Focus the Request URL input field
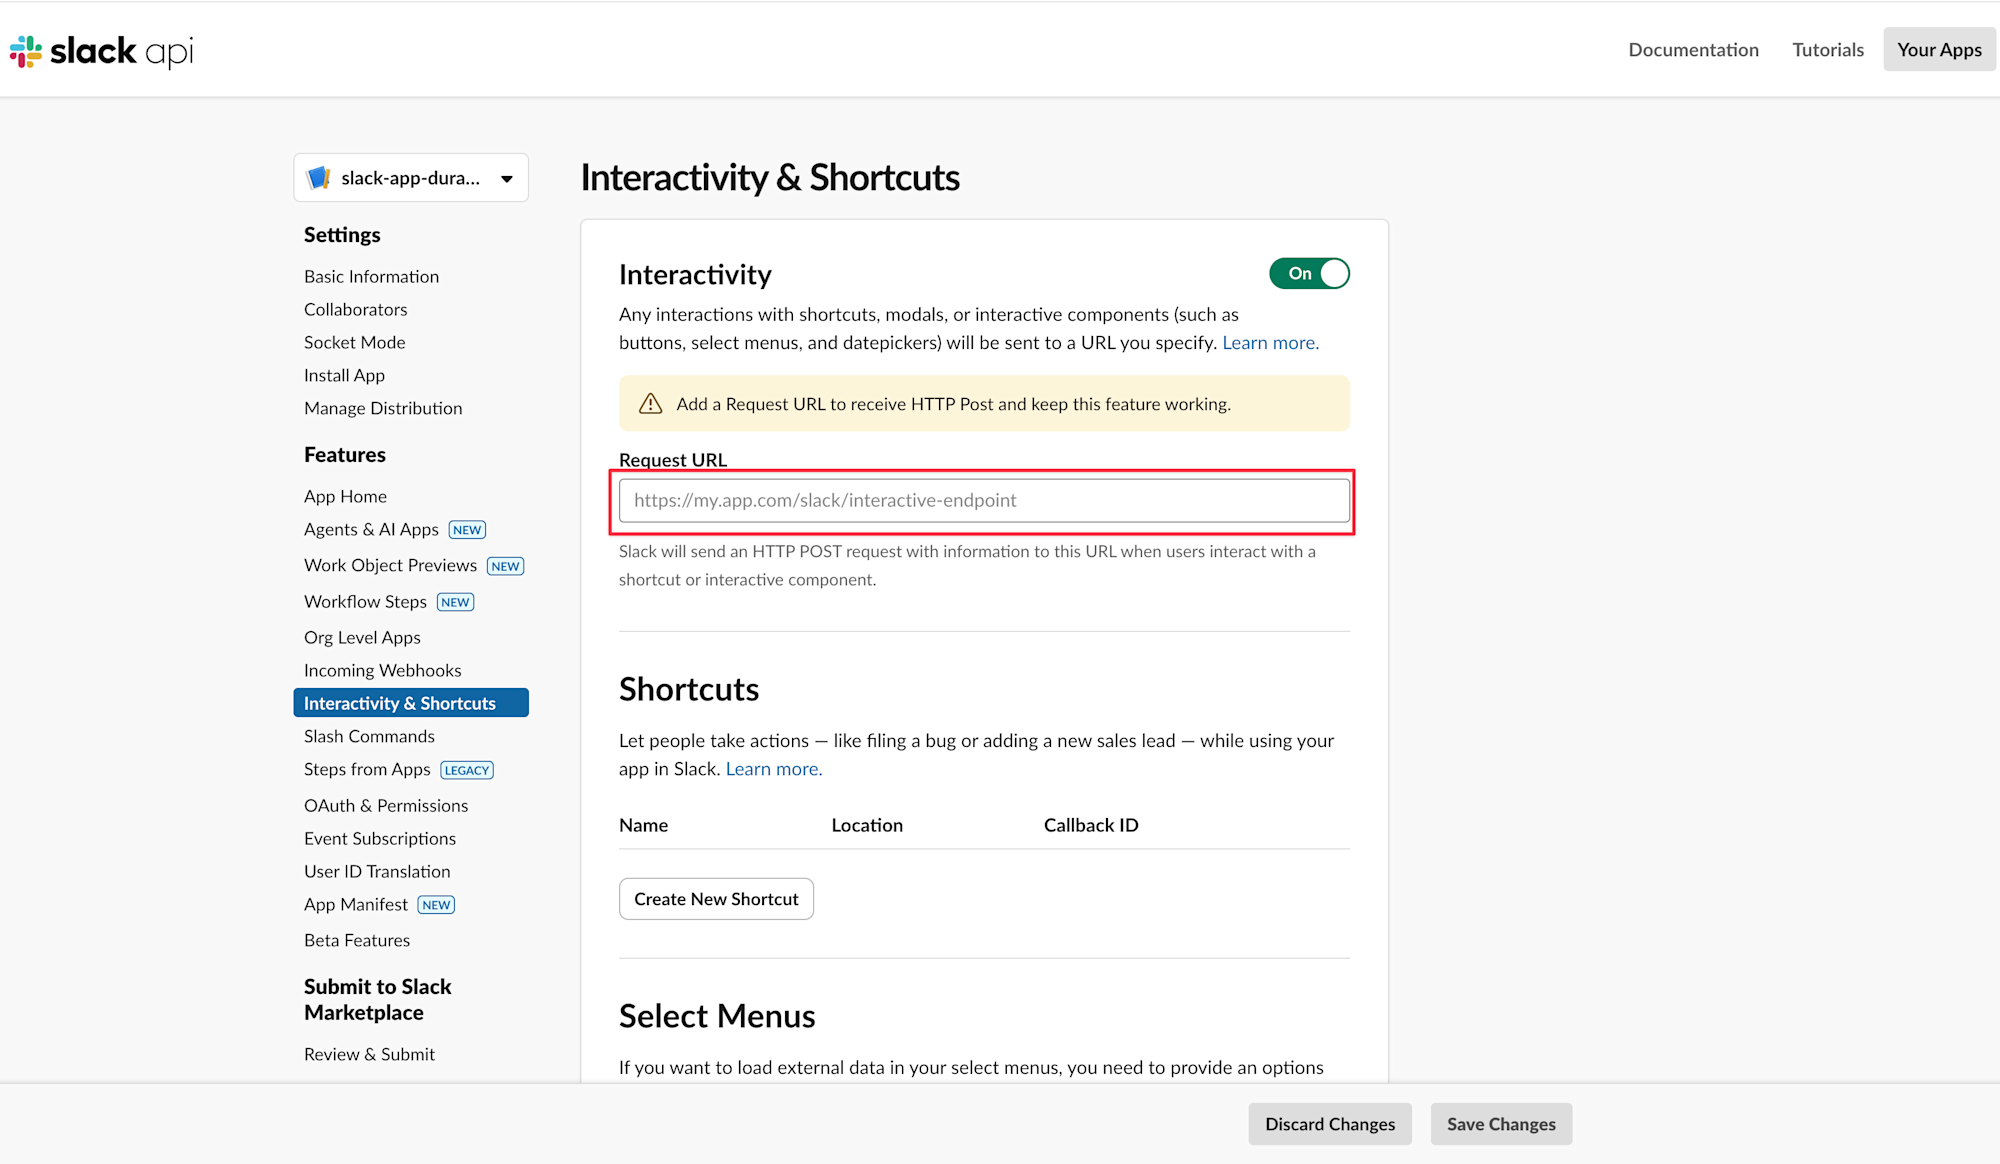Viewport: 2000px width, 1164px height. (984, 500)
